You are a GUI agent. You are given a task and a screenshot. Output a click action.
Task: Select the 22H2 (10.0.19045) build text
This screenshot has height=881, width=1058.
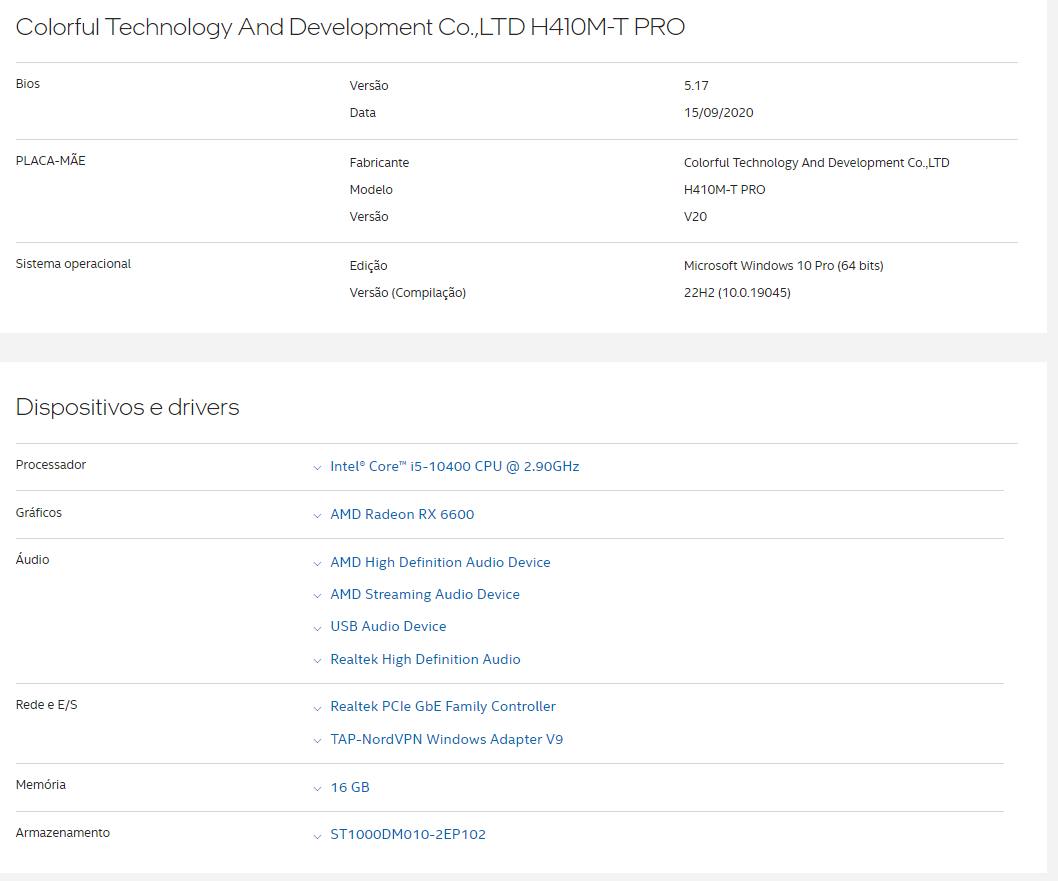pyautogui.click(x=737, y=293)
